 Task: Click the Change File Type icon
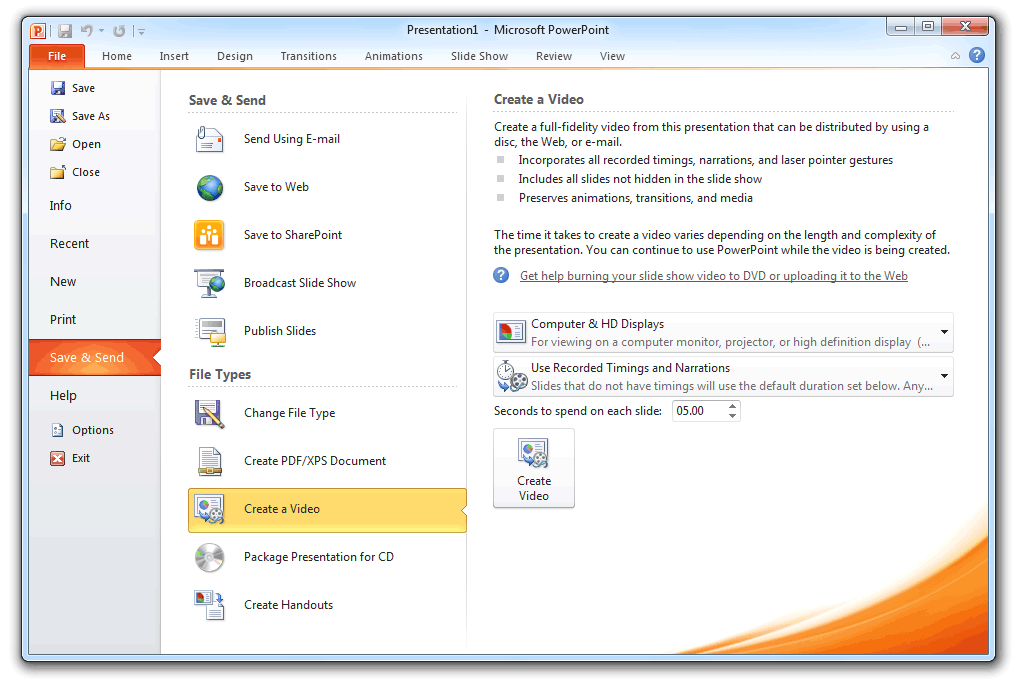pos(209,413)
